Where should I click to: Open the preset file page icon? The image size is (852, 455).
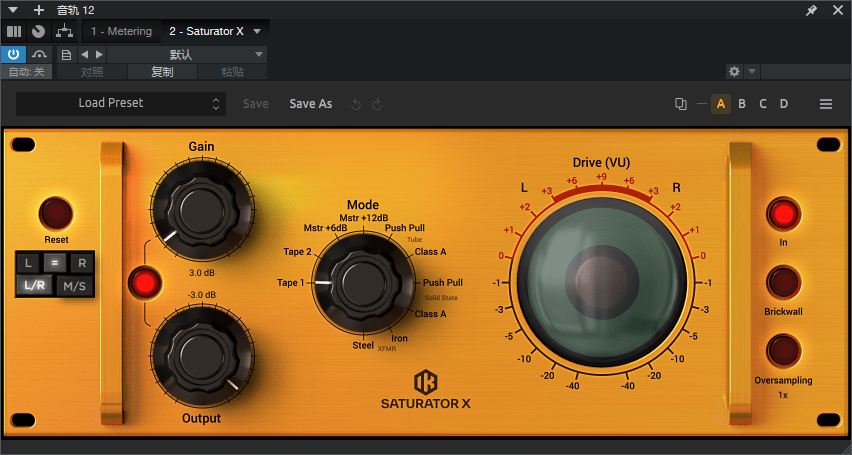point(66,55)
